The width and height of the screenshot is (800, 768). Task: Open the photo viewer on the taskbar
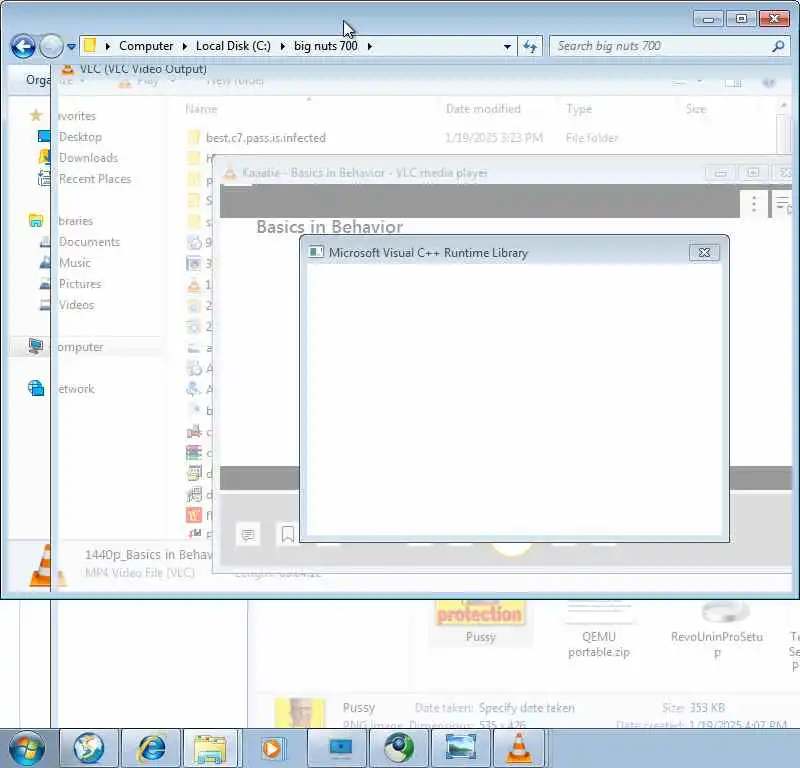coord(461,749)
